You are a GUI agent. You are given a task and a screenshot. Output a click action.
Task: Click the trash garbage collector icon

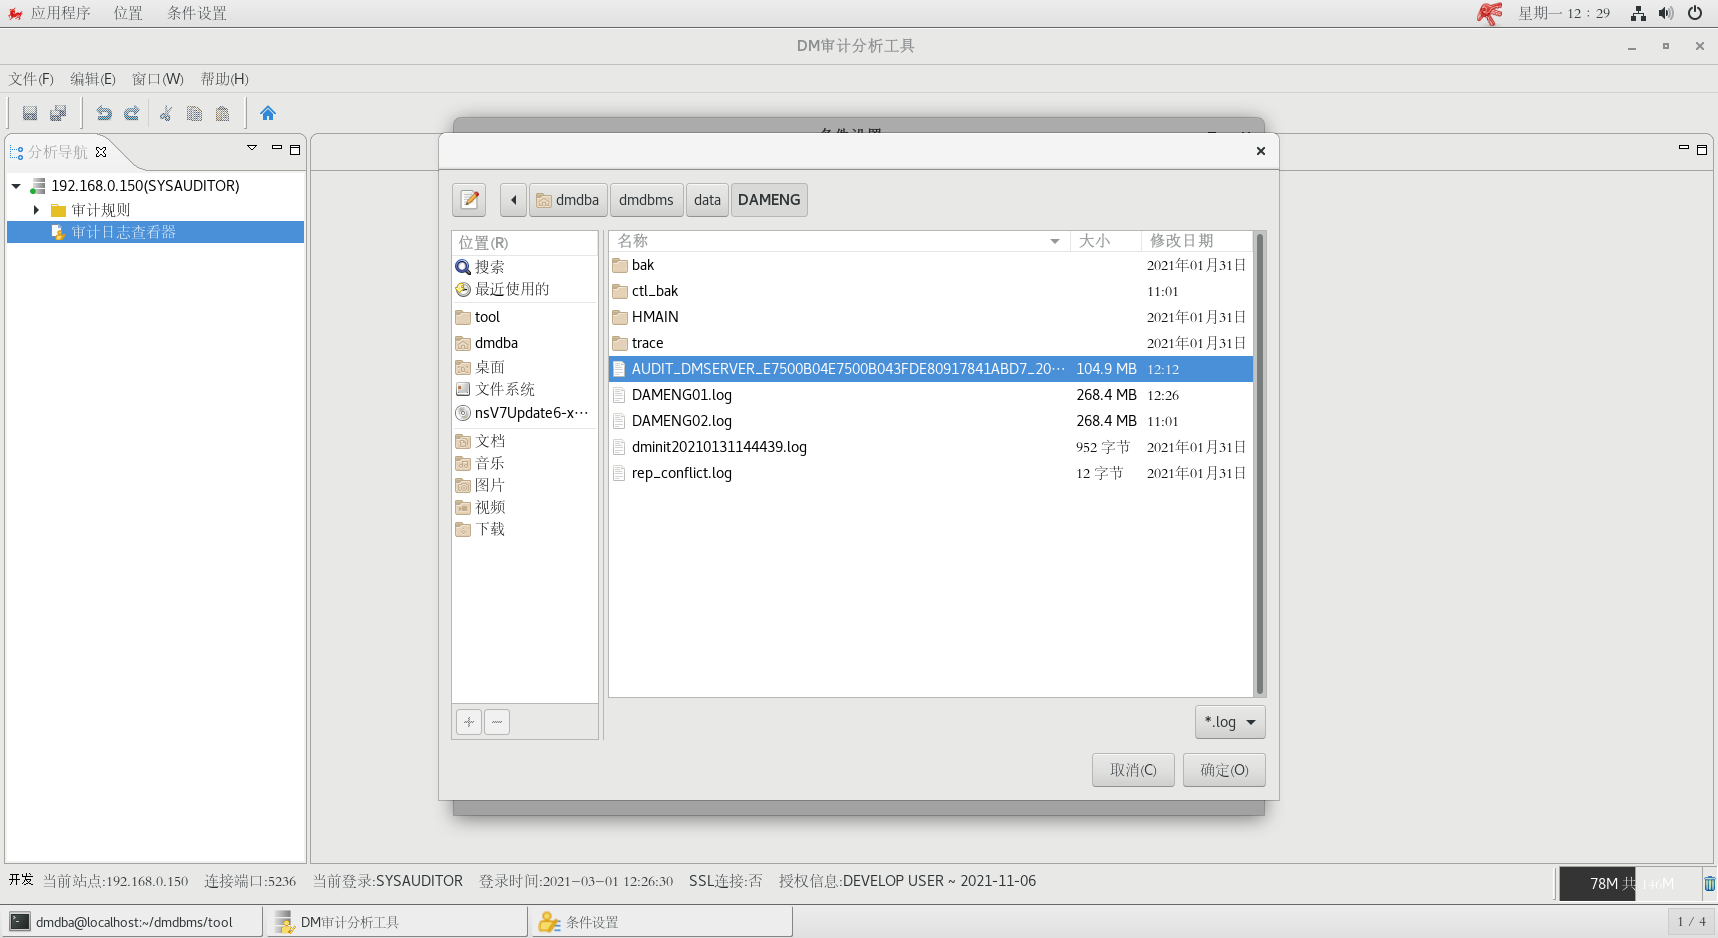tap(1709, 883)
